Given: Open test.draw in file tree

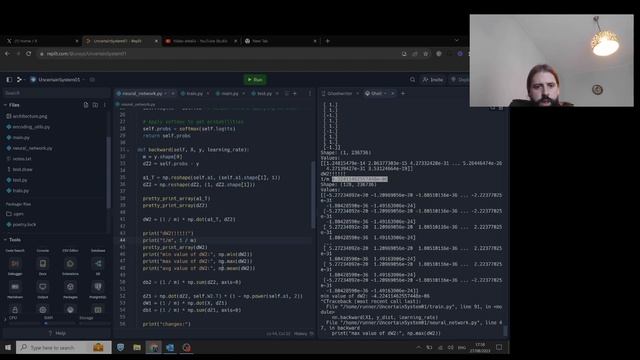Looking at the screenshot, I should [22, 169].
